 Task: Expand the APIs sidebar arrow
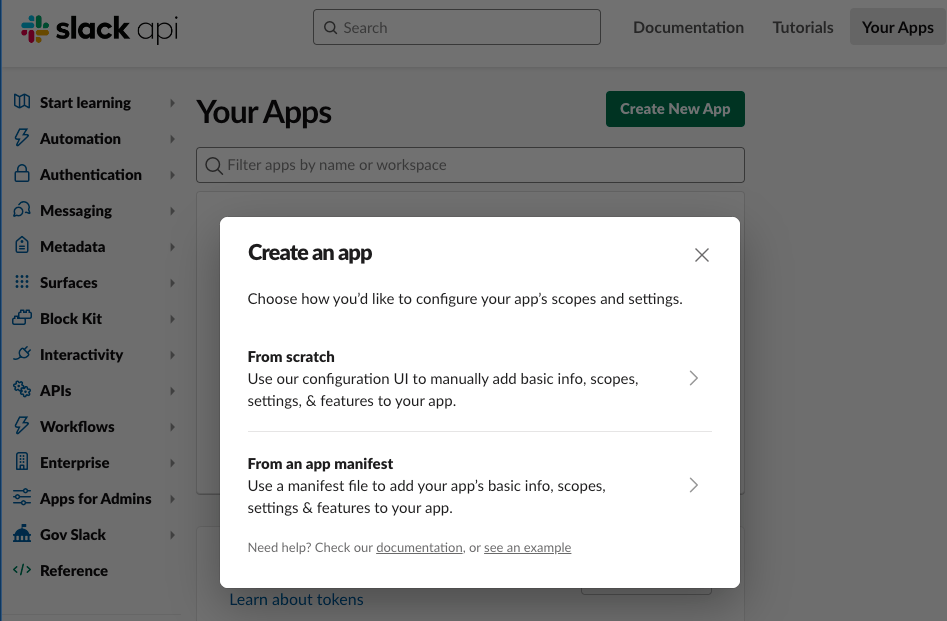[172, 391]
